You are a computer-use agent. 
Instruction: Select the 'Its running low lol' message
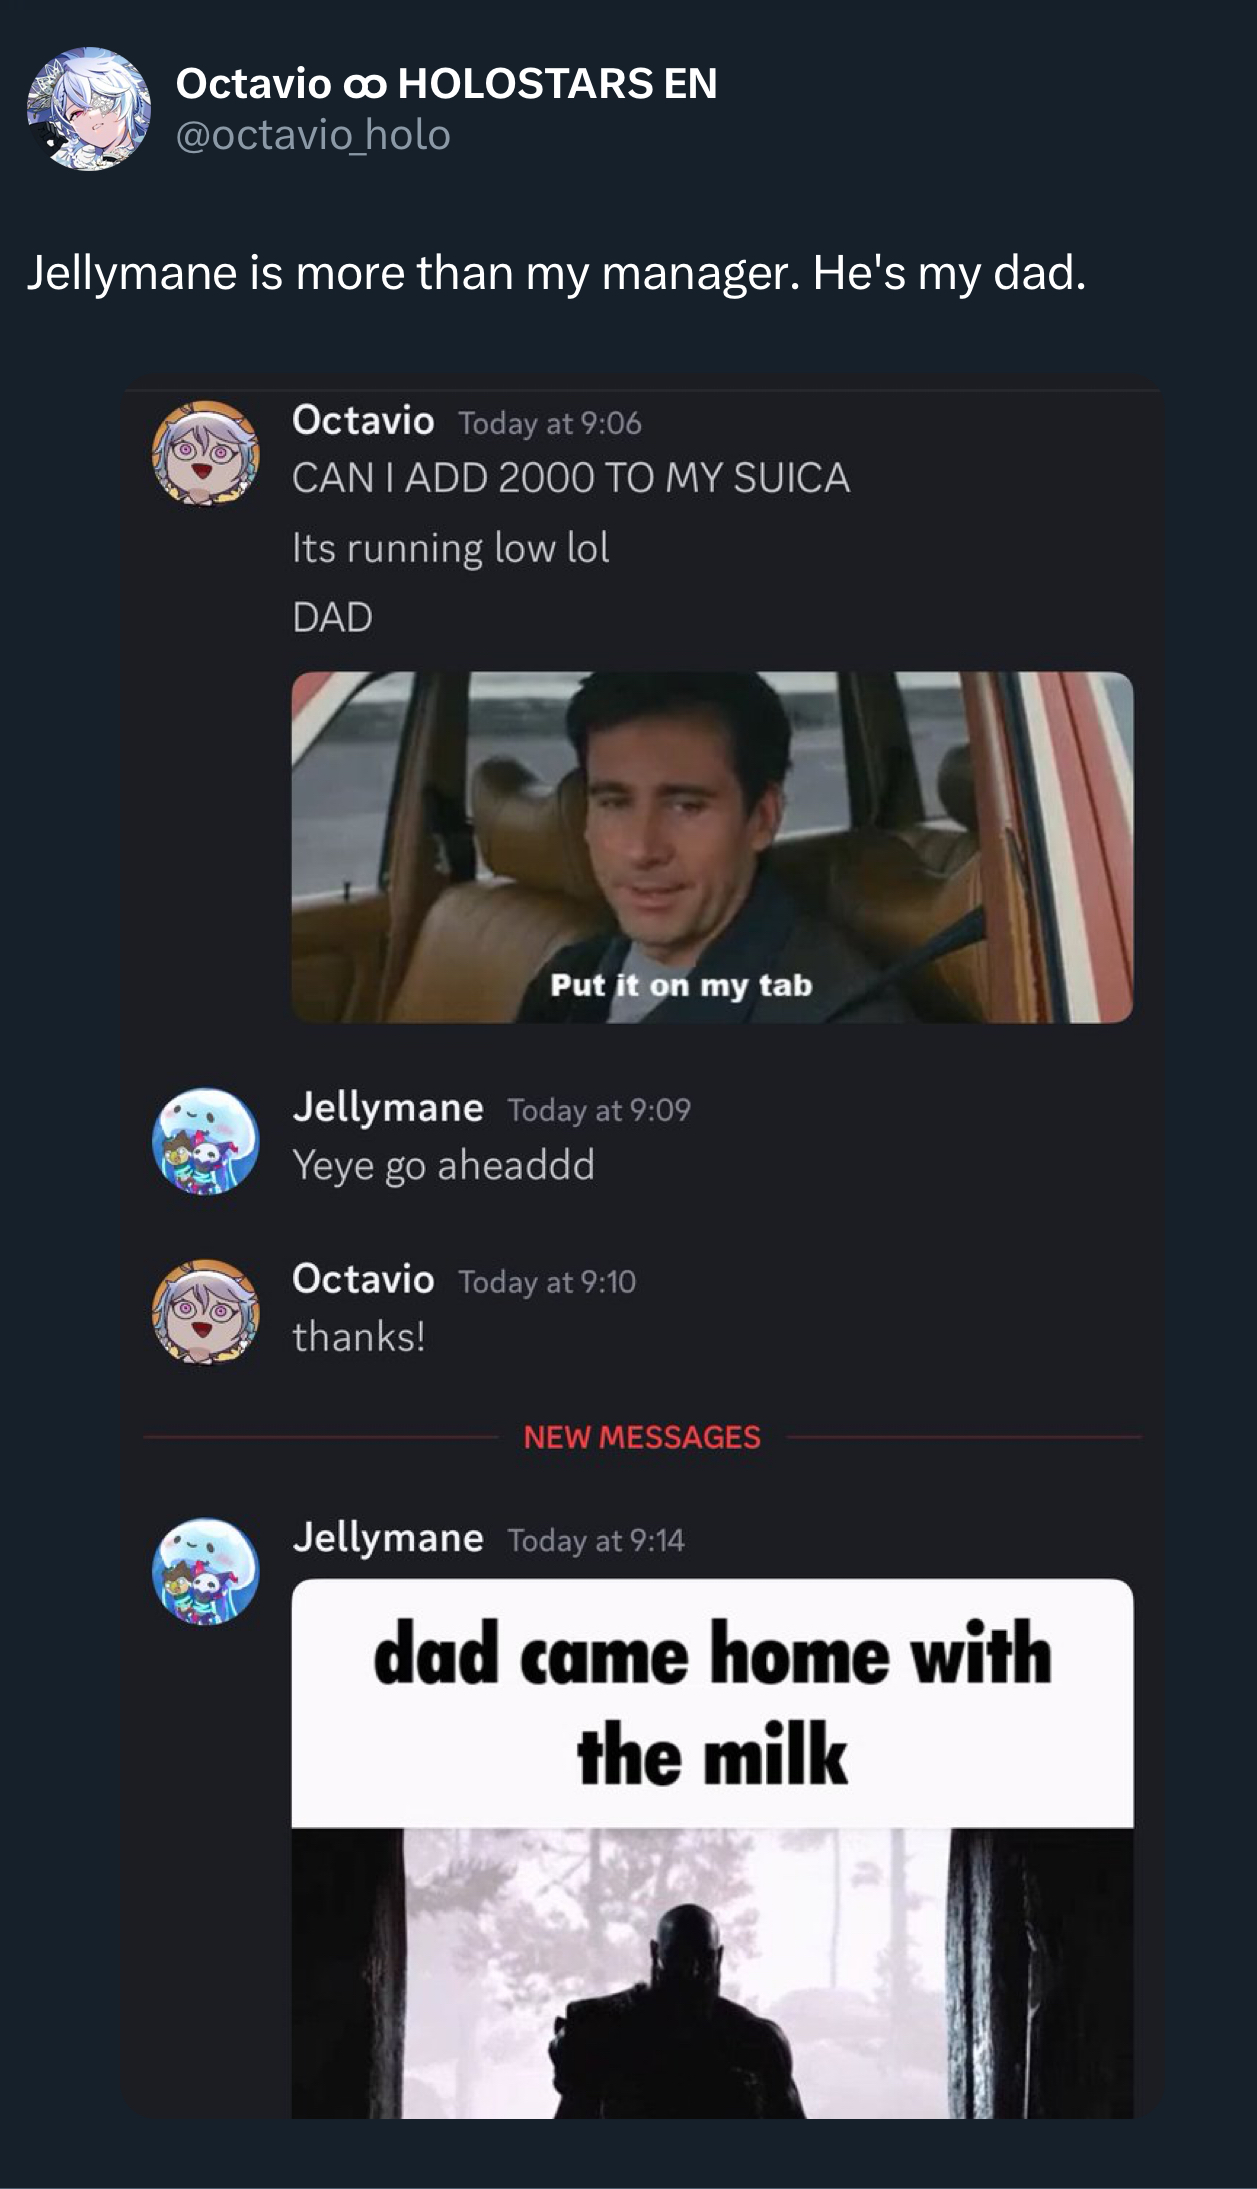[x=451, y=548]
